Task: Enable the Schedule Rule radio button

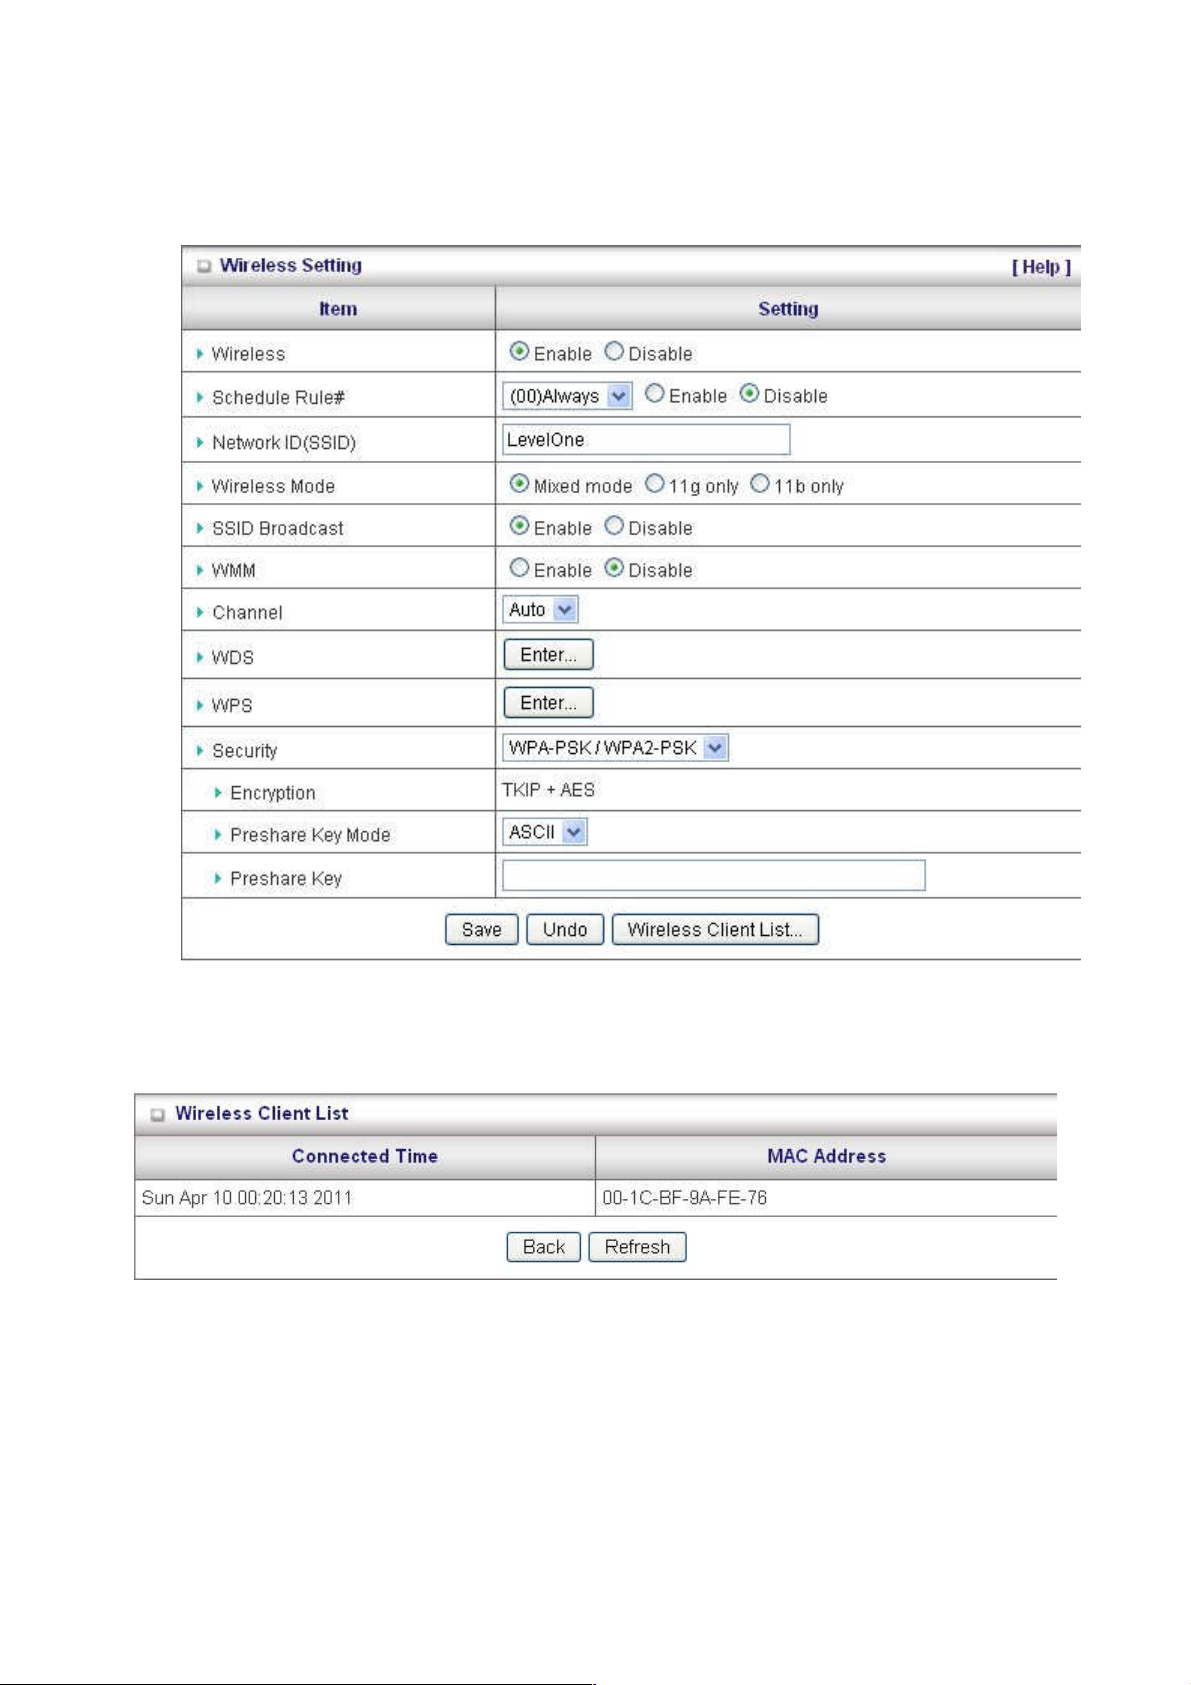Action: tap(655, 394)
